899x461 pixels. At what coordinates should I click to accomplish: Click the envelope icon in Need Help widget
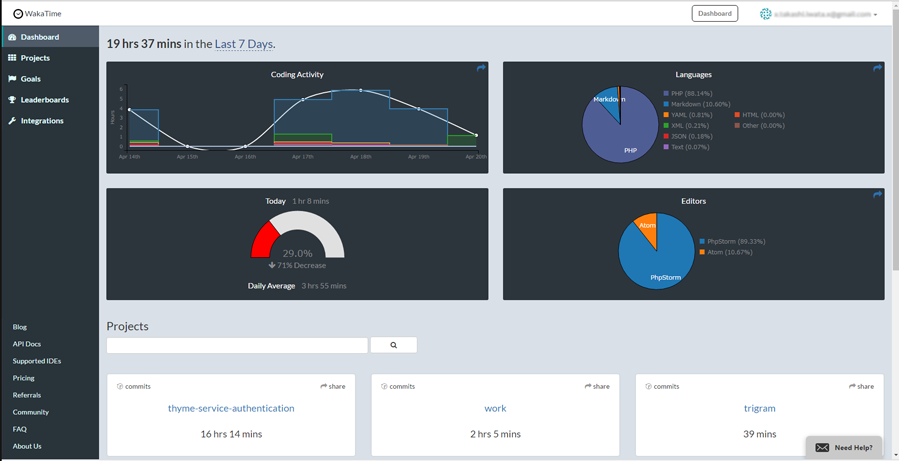point(822,448)
